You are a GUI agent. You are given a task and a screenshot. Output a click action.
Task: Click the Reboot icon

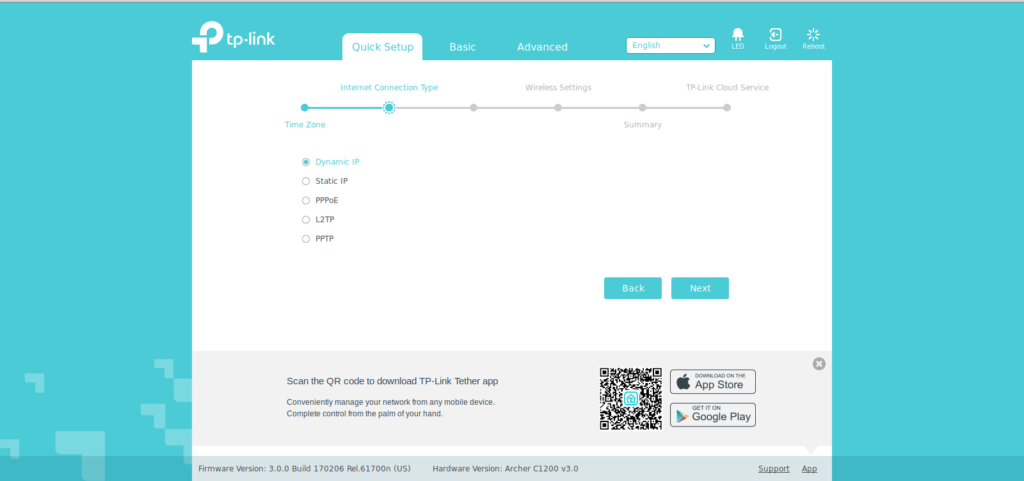coord(813,36)
